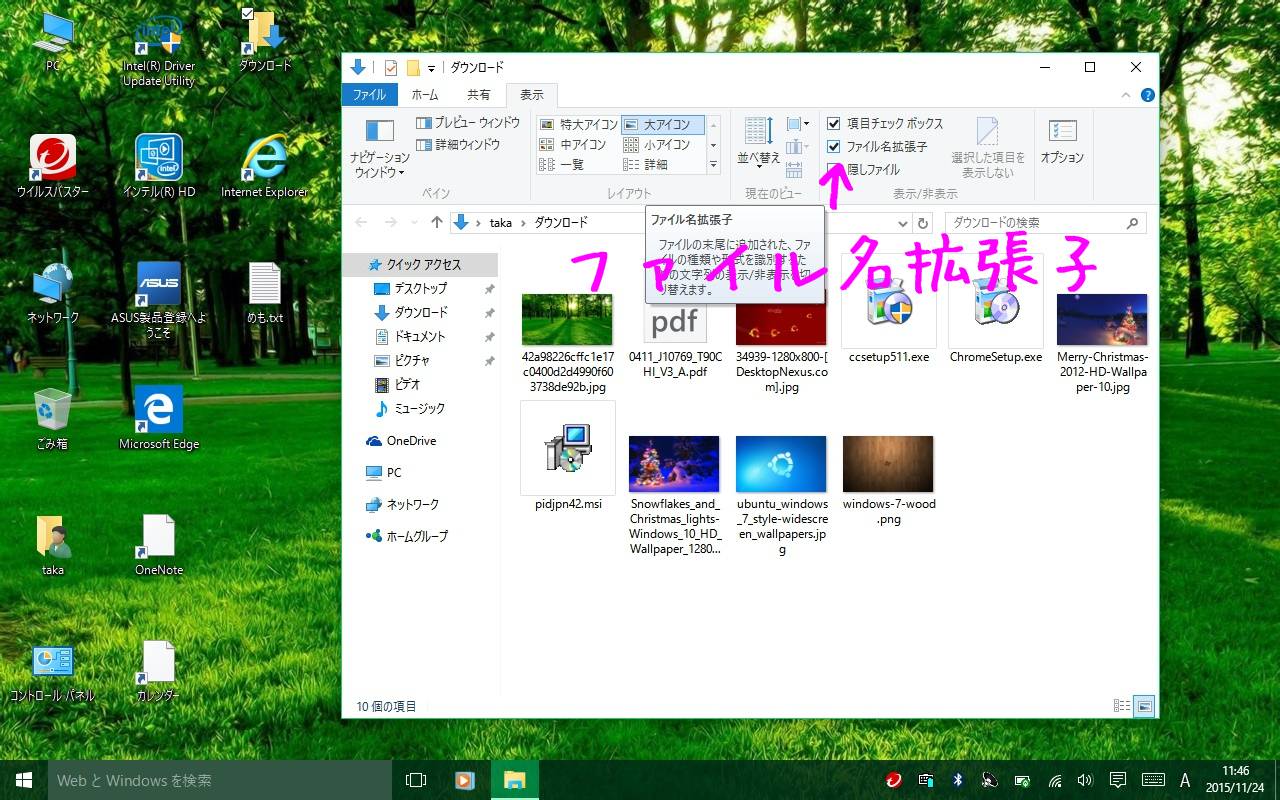Click the Web と Windows を検索 taskbar search
1280x800 pixels.
(x=220, y=780)
